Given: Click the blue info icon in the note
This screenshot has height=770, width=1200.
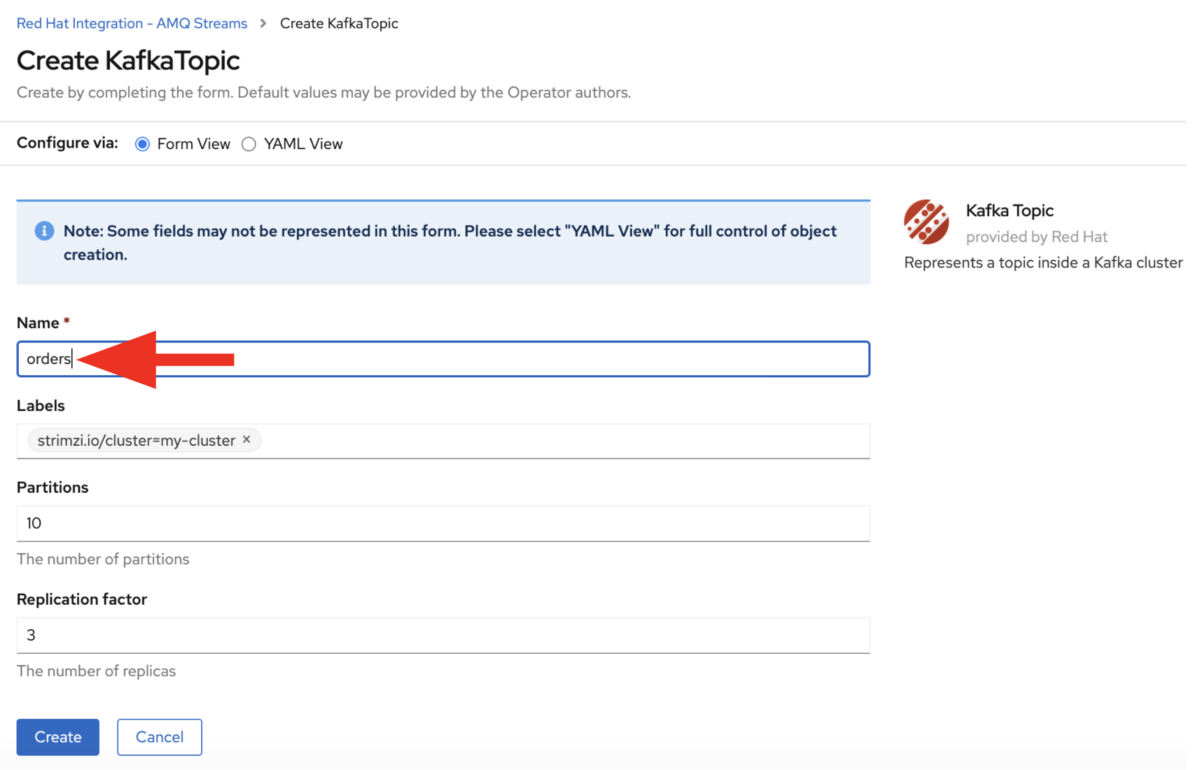Looking at the screenshot, I should pos(44,231).
